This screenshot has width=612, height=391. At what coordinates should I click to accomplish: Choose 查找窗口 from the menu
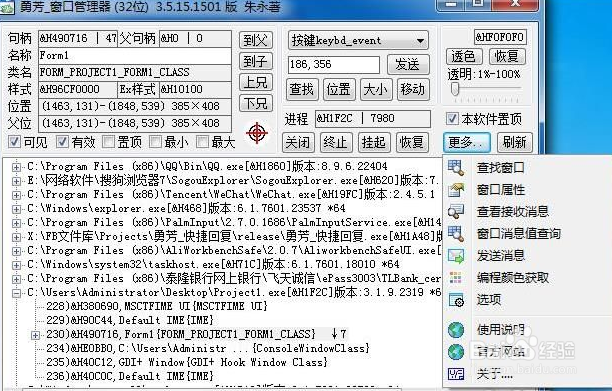pyautogui.click(x=500, y=168)
